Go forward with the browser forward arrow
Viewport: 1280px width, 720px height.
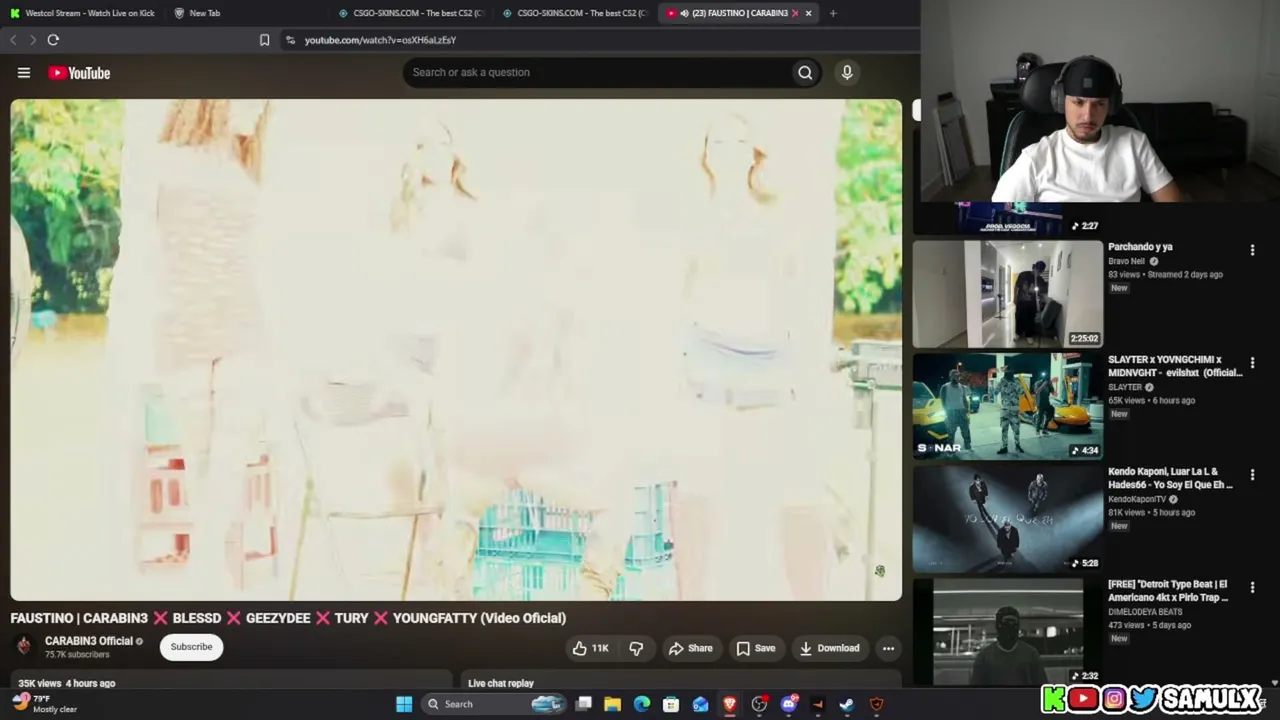click(33, 40)
